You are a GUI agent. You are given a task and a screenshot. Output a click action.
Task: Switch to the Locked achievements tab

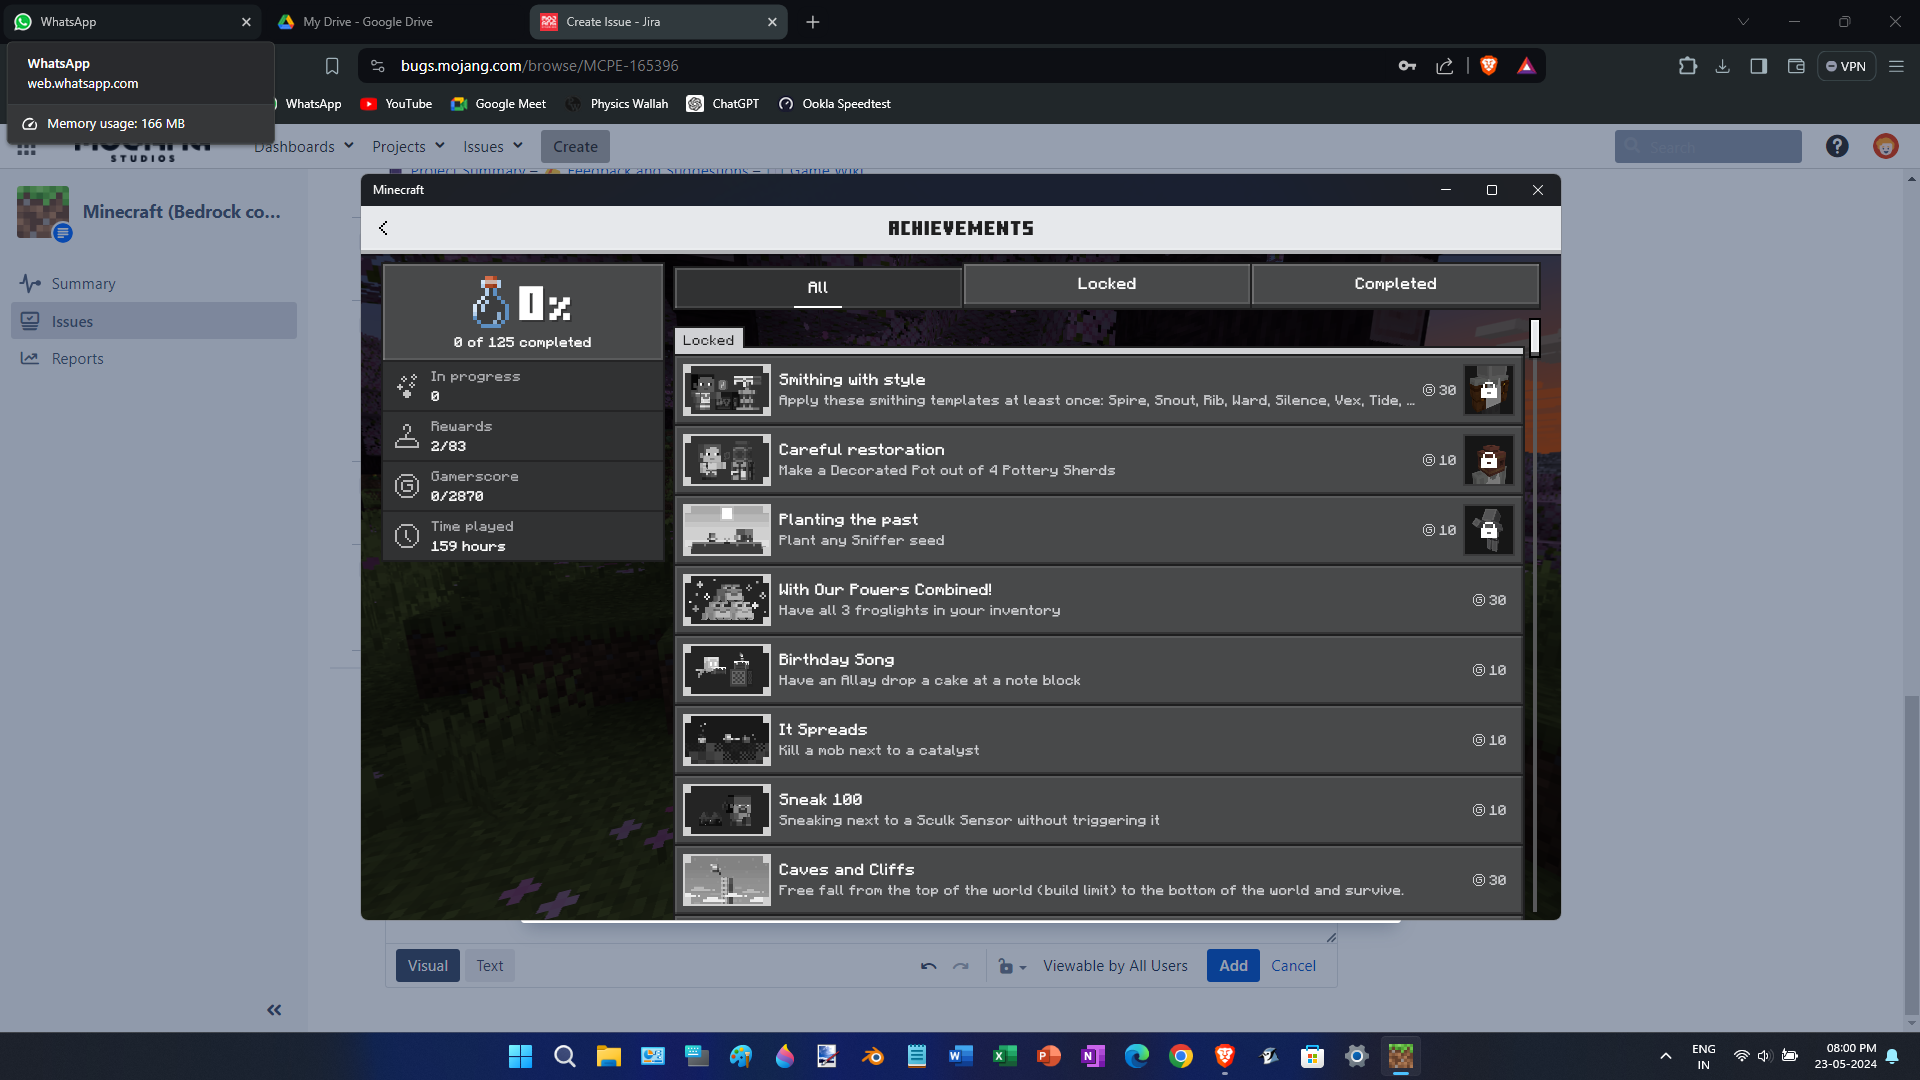1106,284
